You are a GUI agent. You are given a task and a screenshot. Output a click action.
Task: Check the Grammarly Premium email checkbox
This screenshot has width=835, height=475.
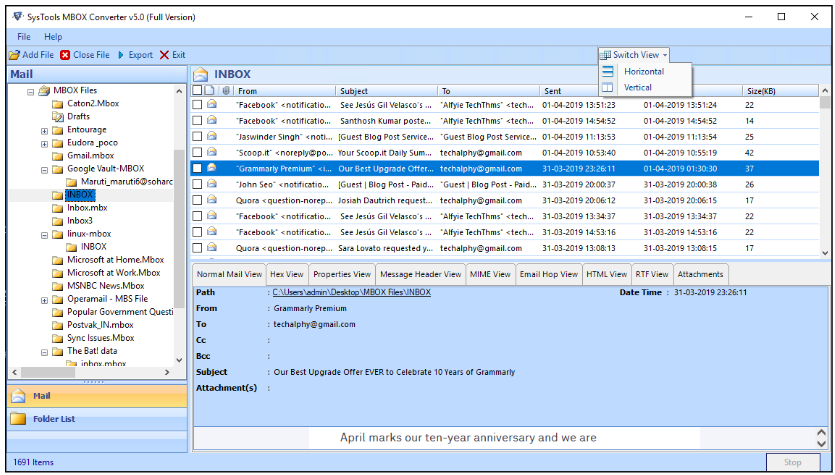(x=197, y=169)
